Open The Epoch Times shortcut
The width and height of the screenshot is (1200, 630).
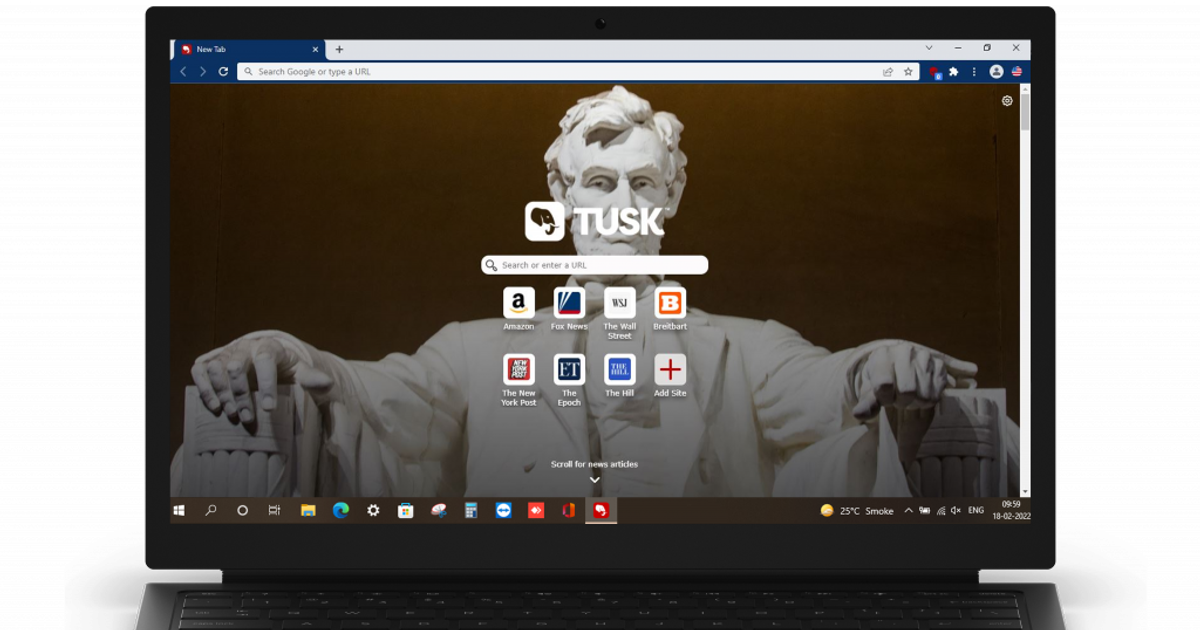pos(569,370)
